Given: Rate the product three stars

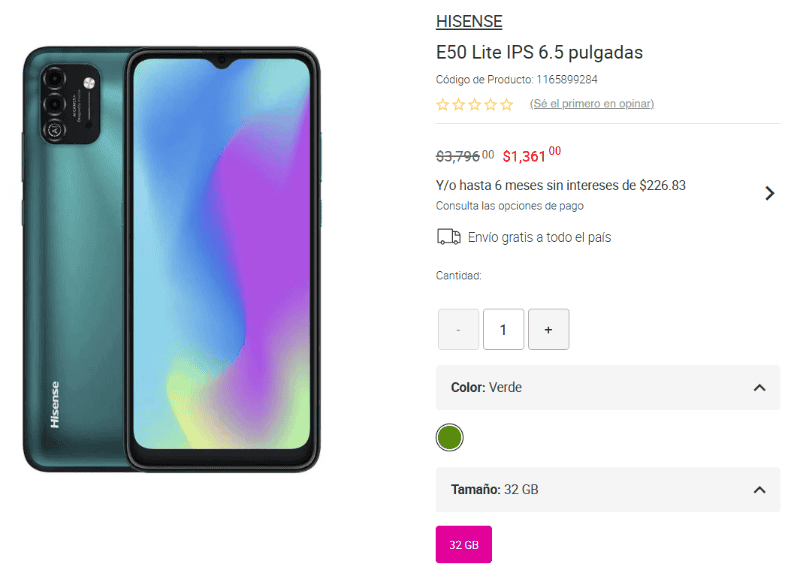Looking at the screenshot, I should [x=475, y=104].
